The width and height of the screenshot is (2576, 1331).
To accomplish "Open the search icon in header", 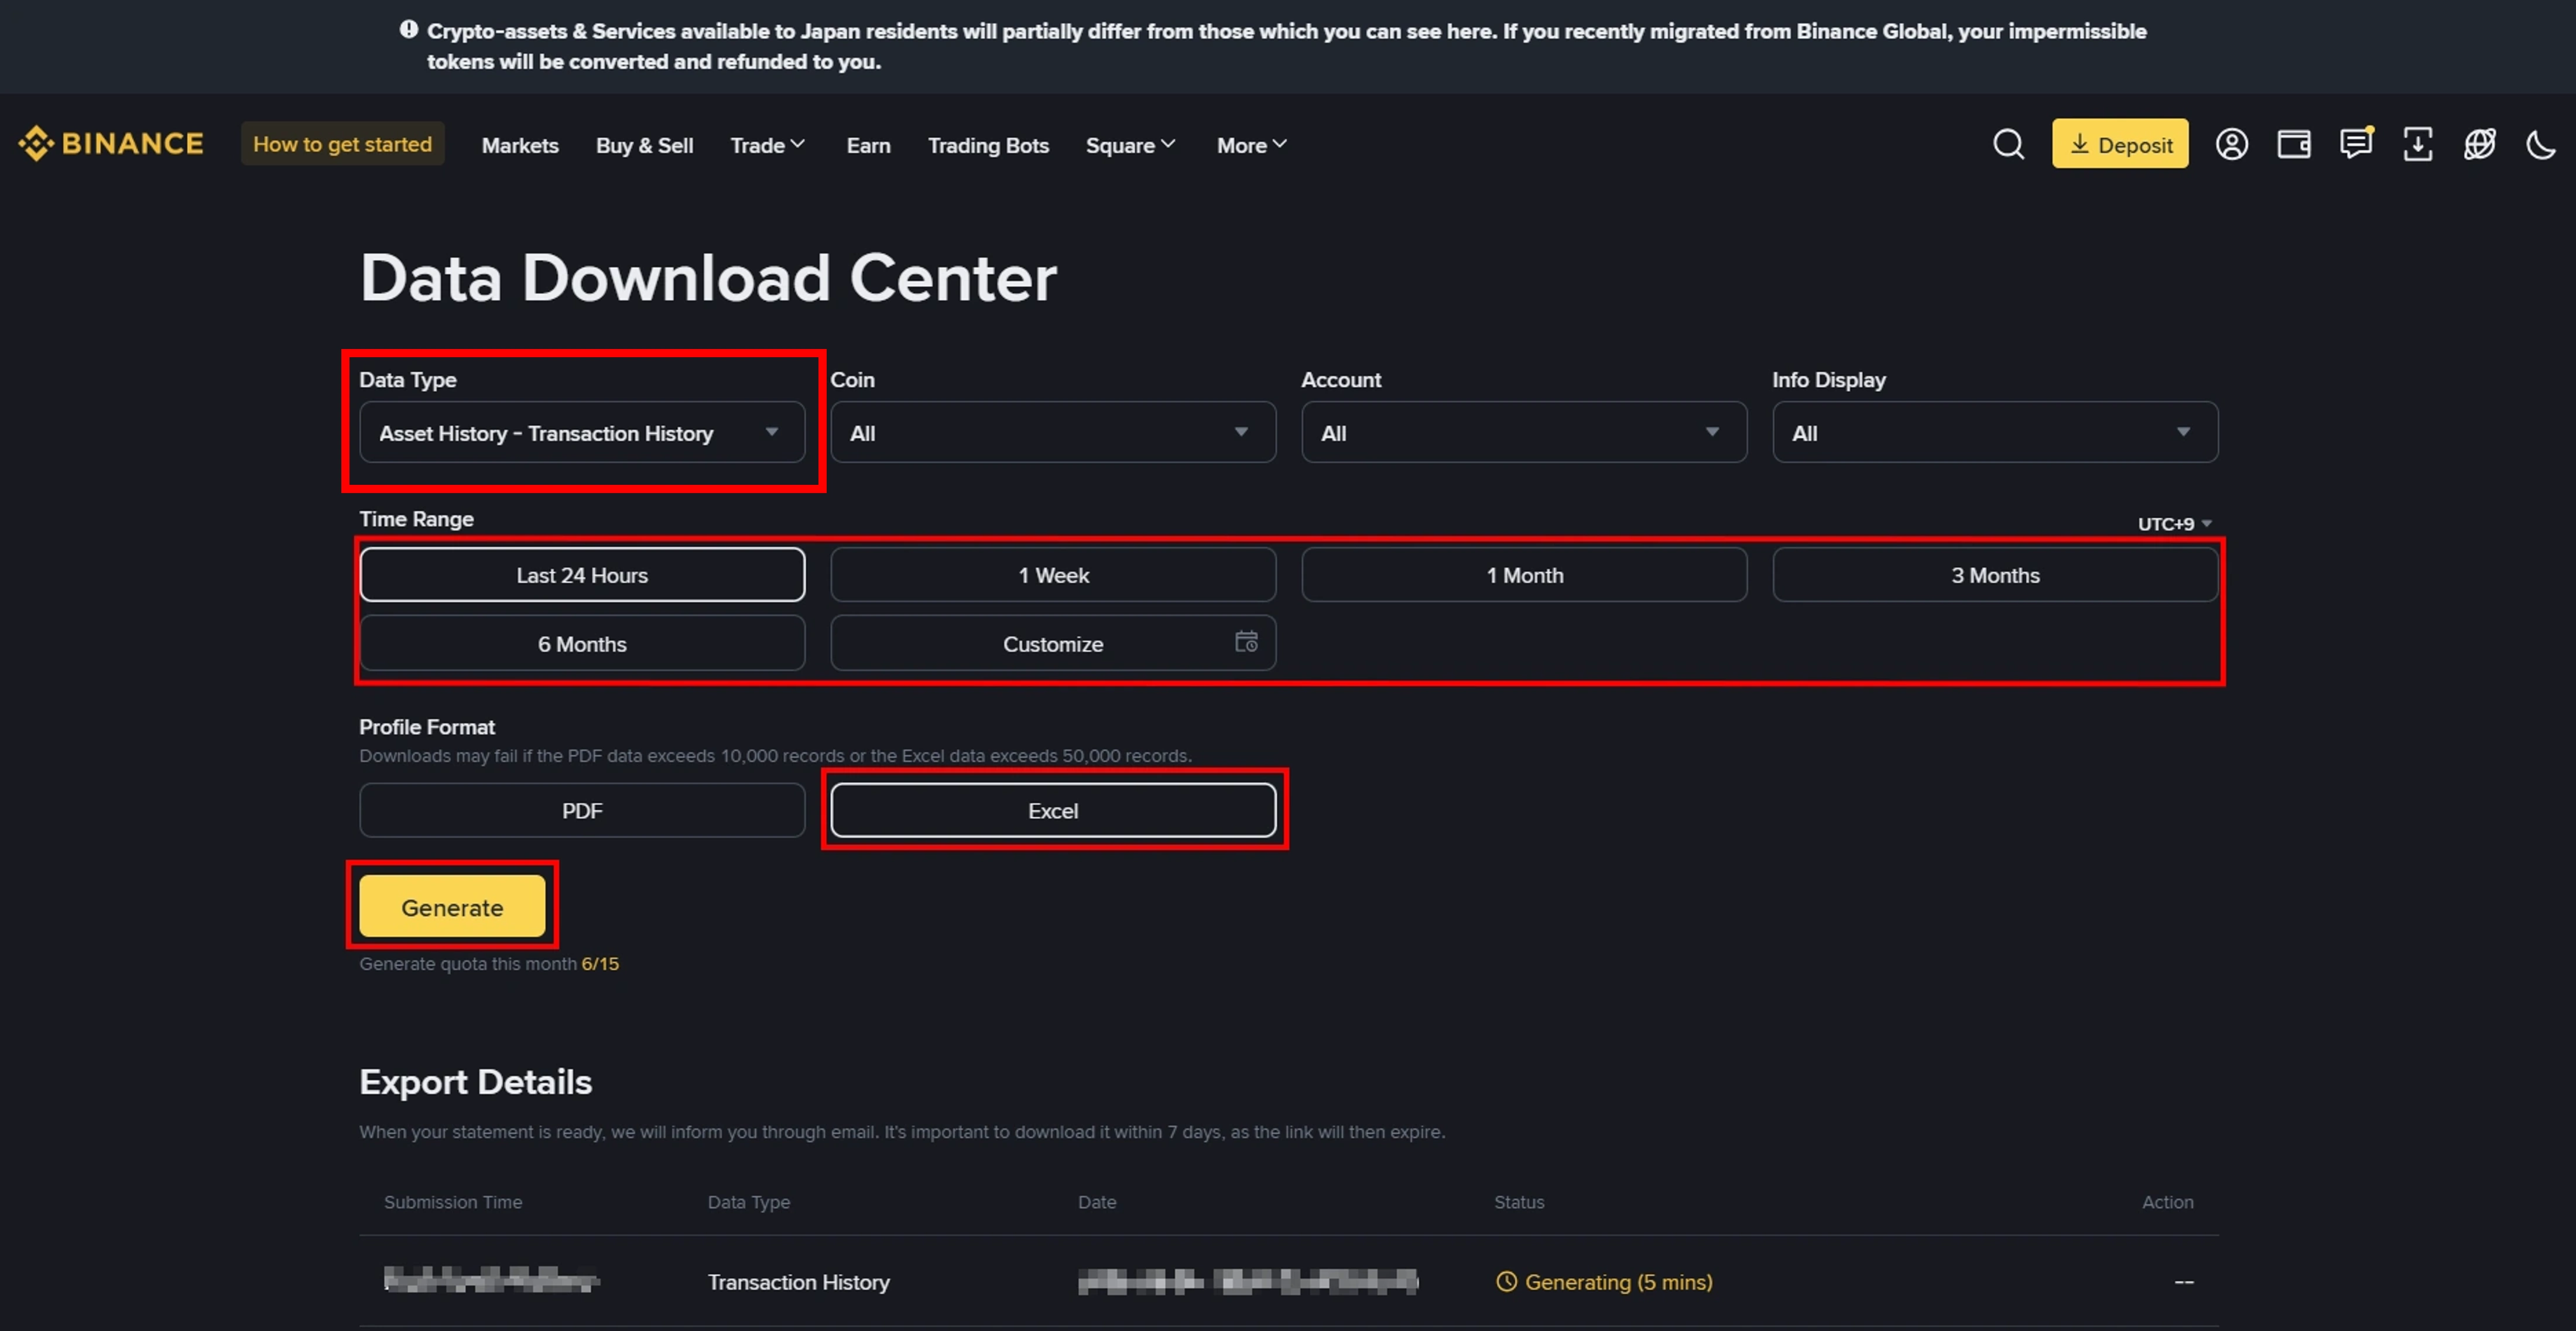I will click(2008, 144).
